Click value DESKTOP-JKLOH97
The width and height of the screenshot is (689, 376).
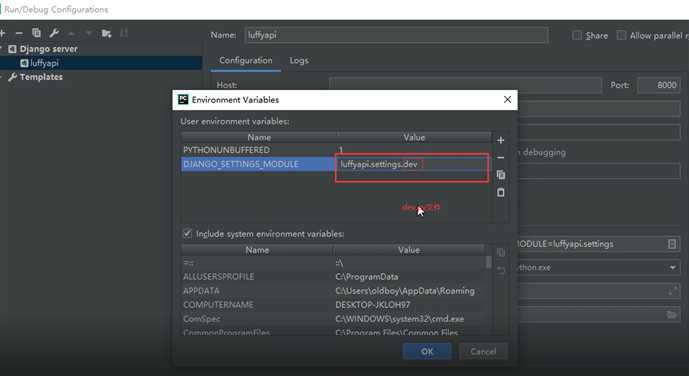pos(373,305)
